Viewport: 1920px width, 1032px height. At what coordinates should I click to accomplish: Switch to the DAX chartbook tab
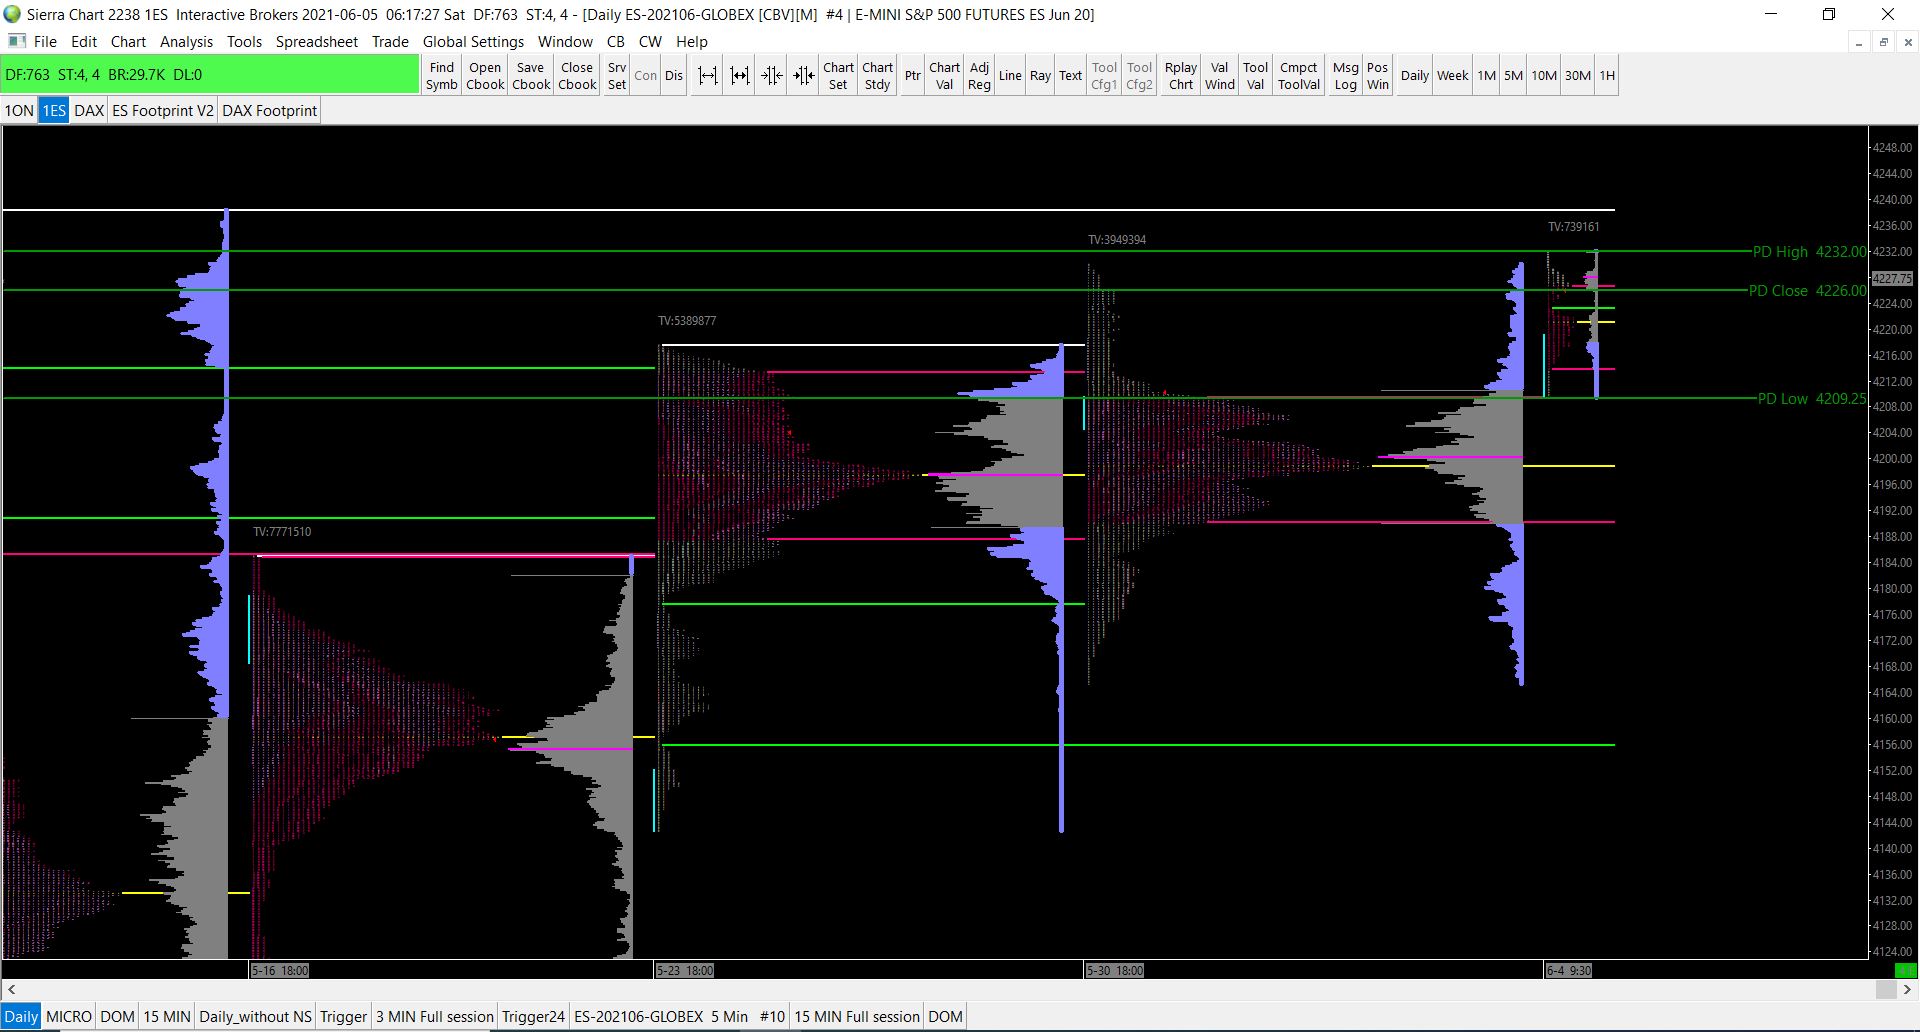click(x=89, y=111)
